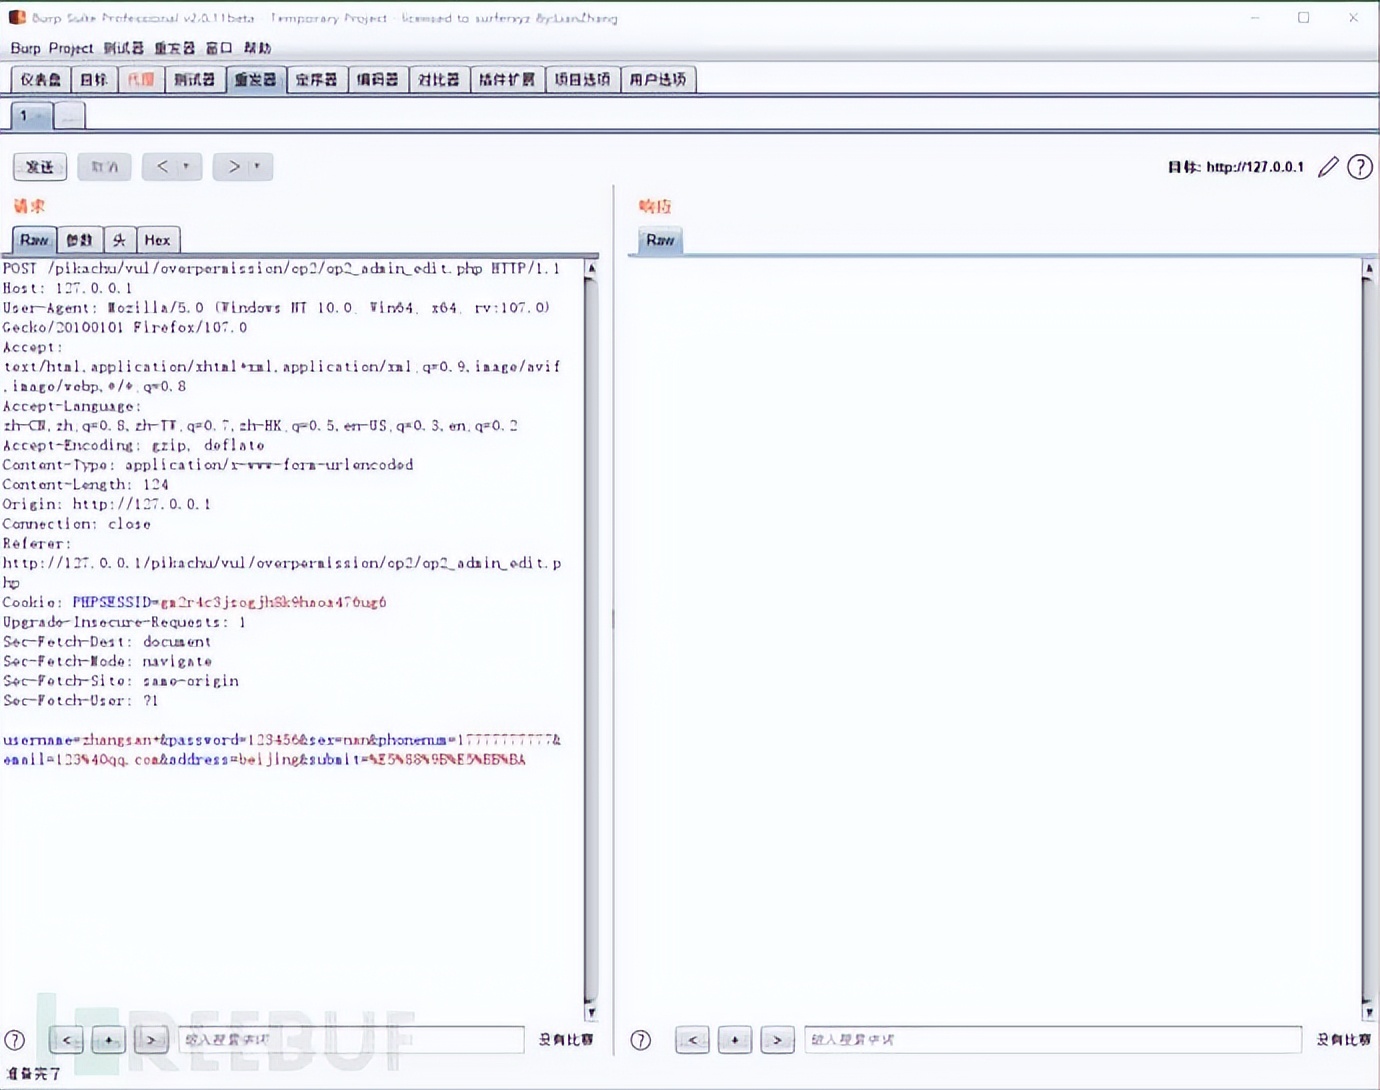Expand the history back dropdown arrow
Image resolution: width=1380 pixels, height=1090 pixels.
tap(187, 167)
